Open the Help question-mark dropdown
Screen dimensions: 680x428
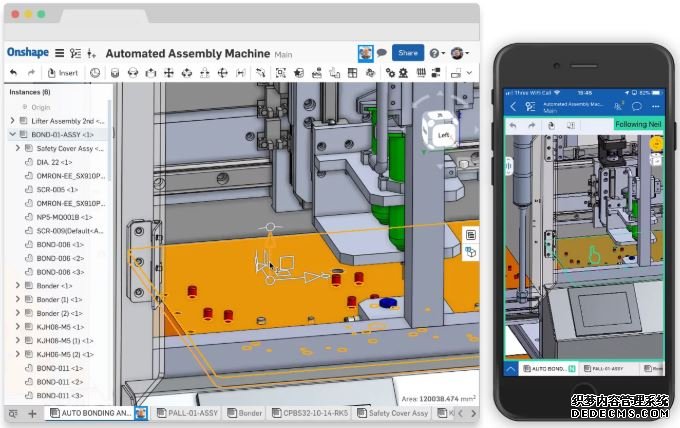(437, 53)
